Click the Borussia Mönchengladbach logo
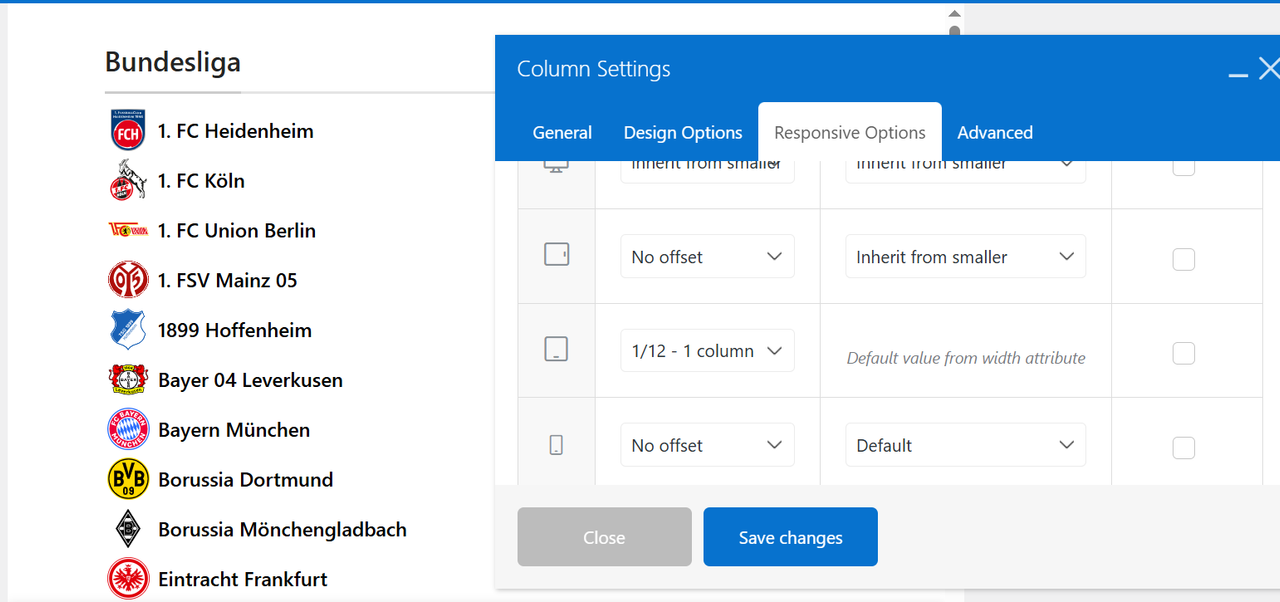 (x=128, y=529)
